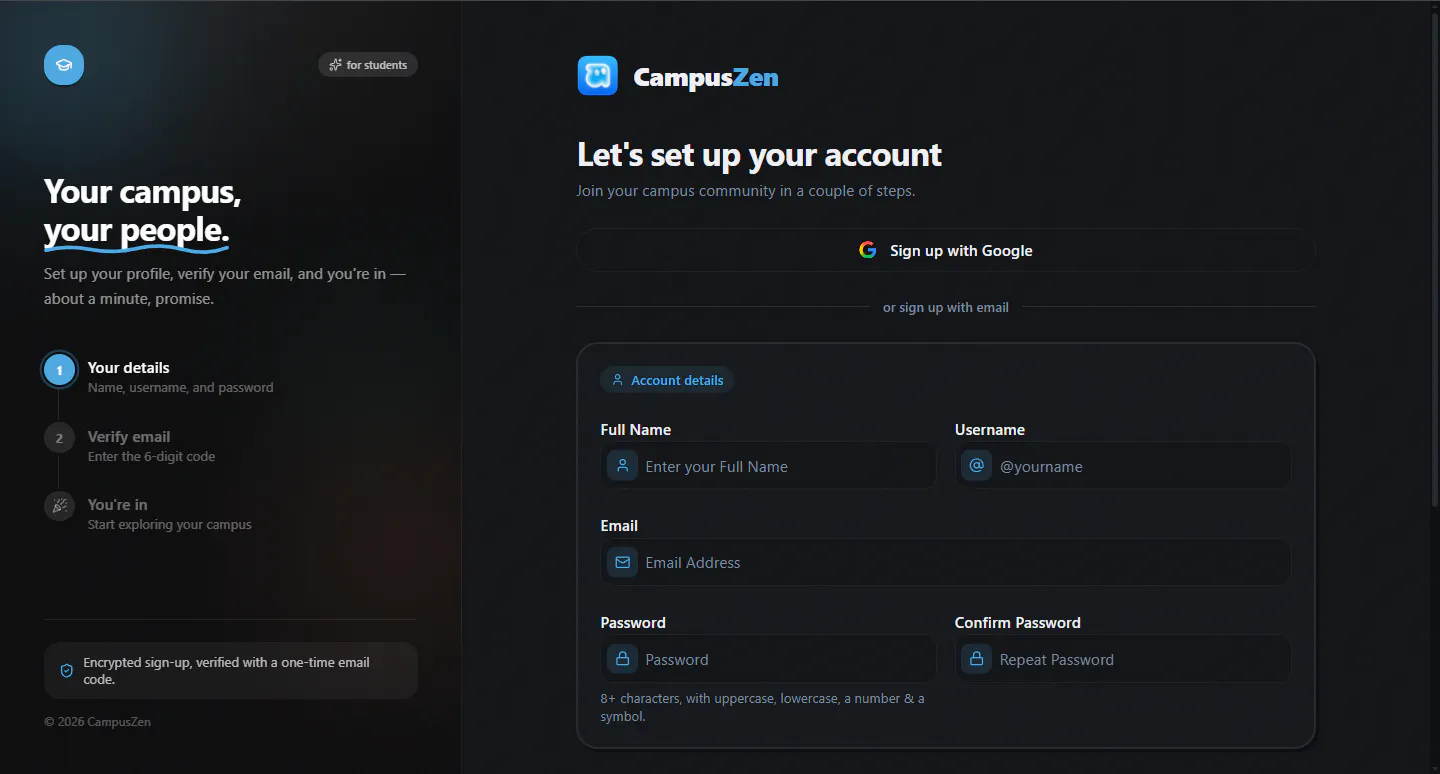The width and height of the screenshot is (1440, 774).
Task: Click step 1 circle for Your details
Action: click(x=59, y=370)
